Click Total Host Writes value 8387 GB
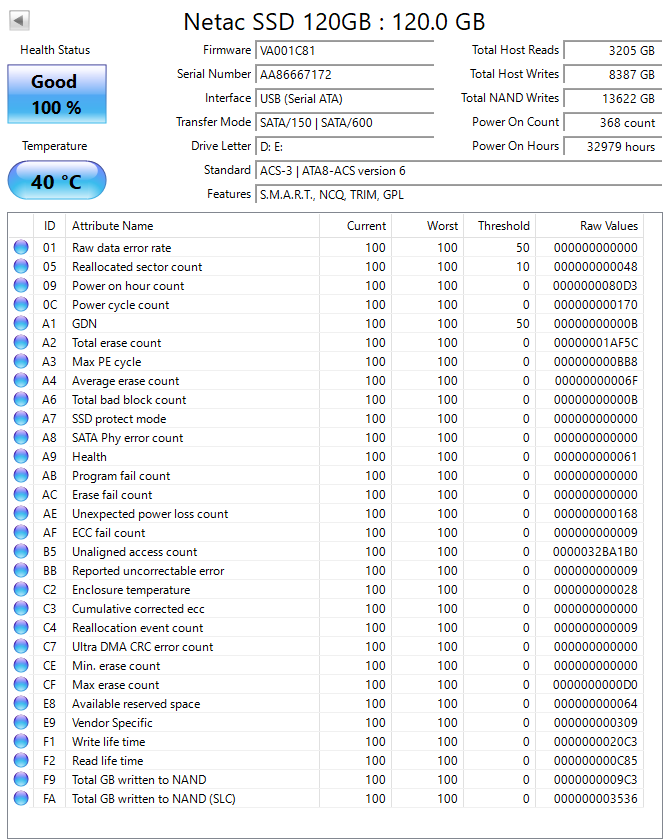 (613, 75)
